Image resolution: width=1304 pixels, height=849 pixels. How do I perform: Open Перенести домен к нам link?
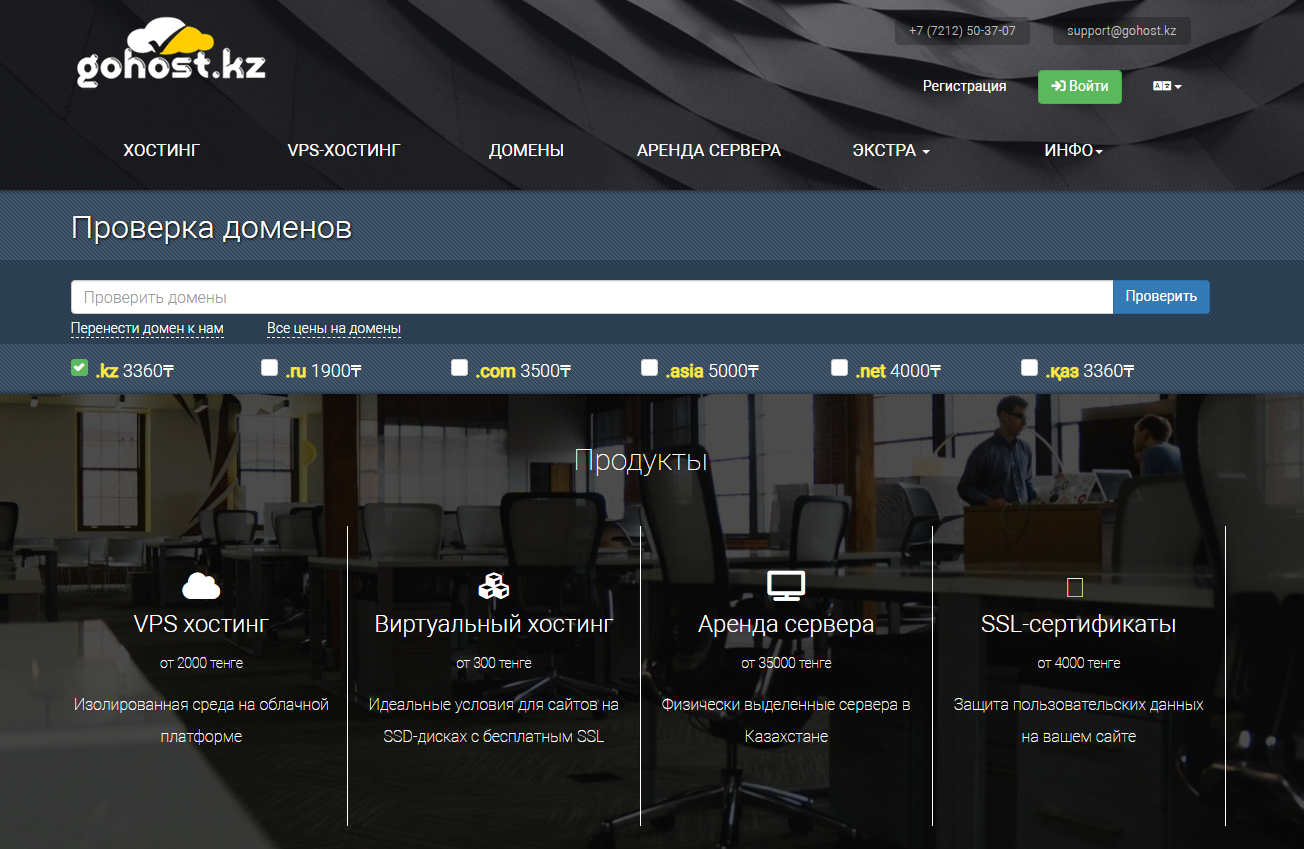tap(147, 328)
